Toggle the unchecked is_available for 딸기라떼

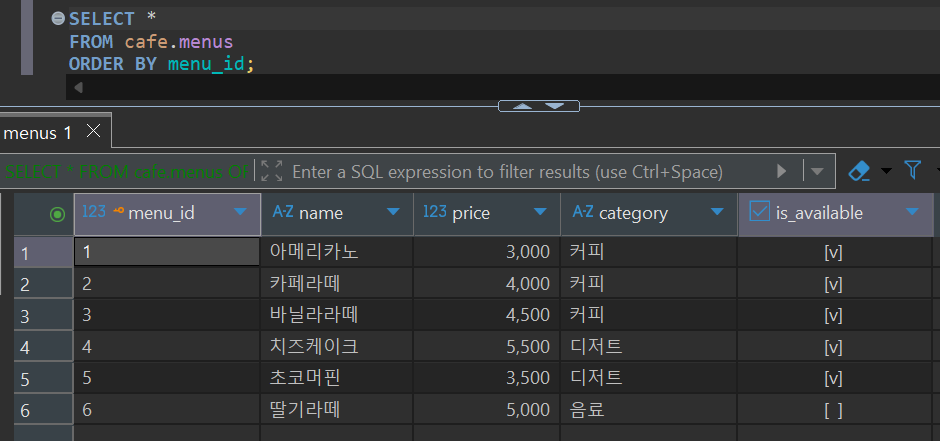[x=833, y=410]
